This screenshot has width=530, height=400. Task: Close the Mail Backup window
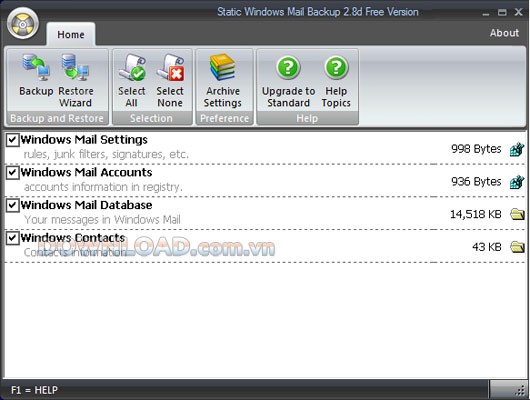pyautogui.click(x=519, y=12)
